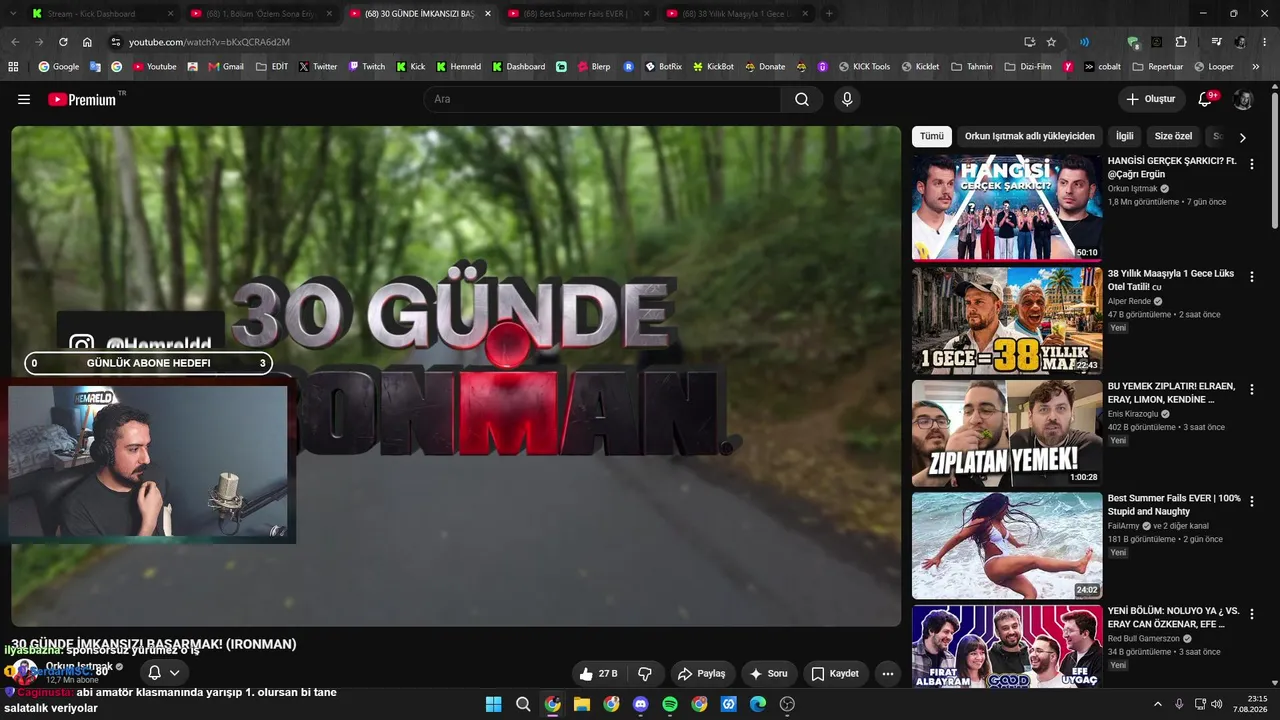Close the Best Summer Fails EVER tab
The width and height of the screenshot is (1280, 720).
click(x=646, y=14)
